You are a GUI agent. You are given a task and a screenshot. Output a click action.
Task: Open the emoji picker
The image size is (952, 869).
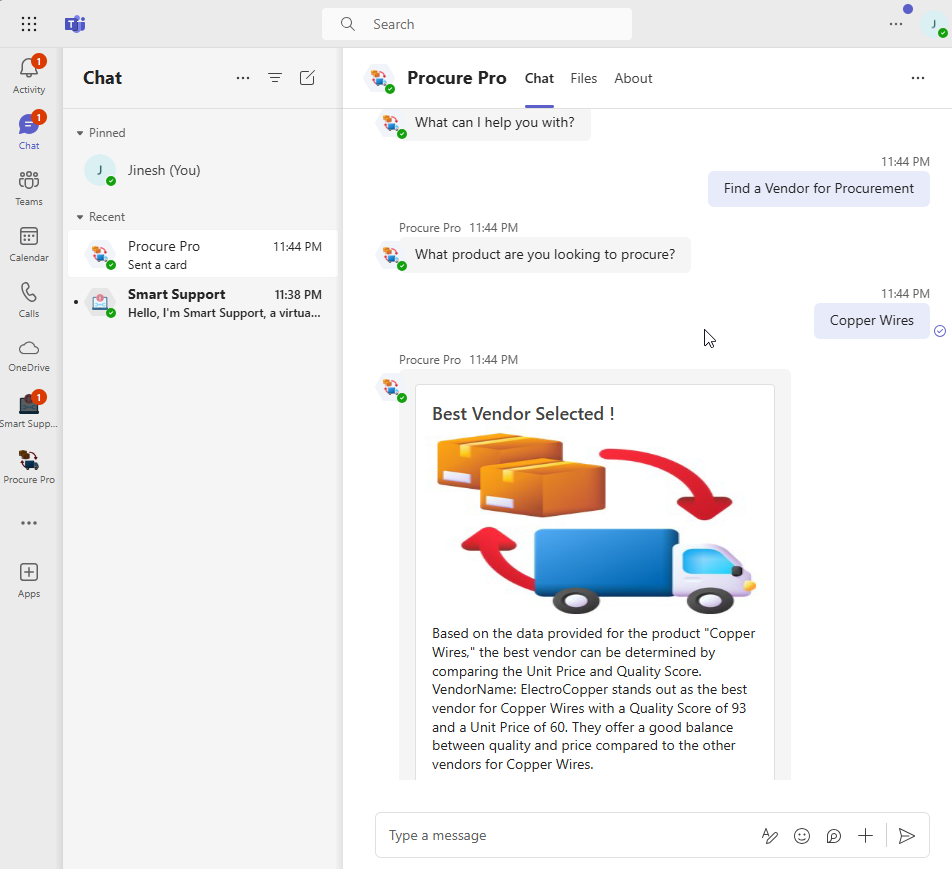pos(801,836)
